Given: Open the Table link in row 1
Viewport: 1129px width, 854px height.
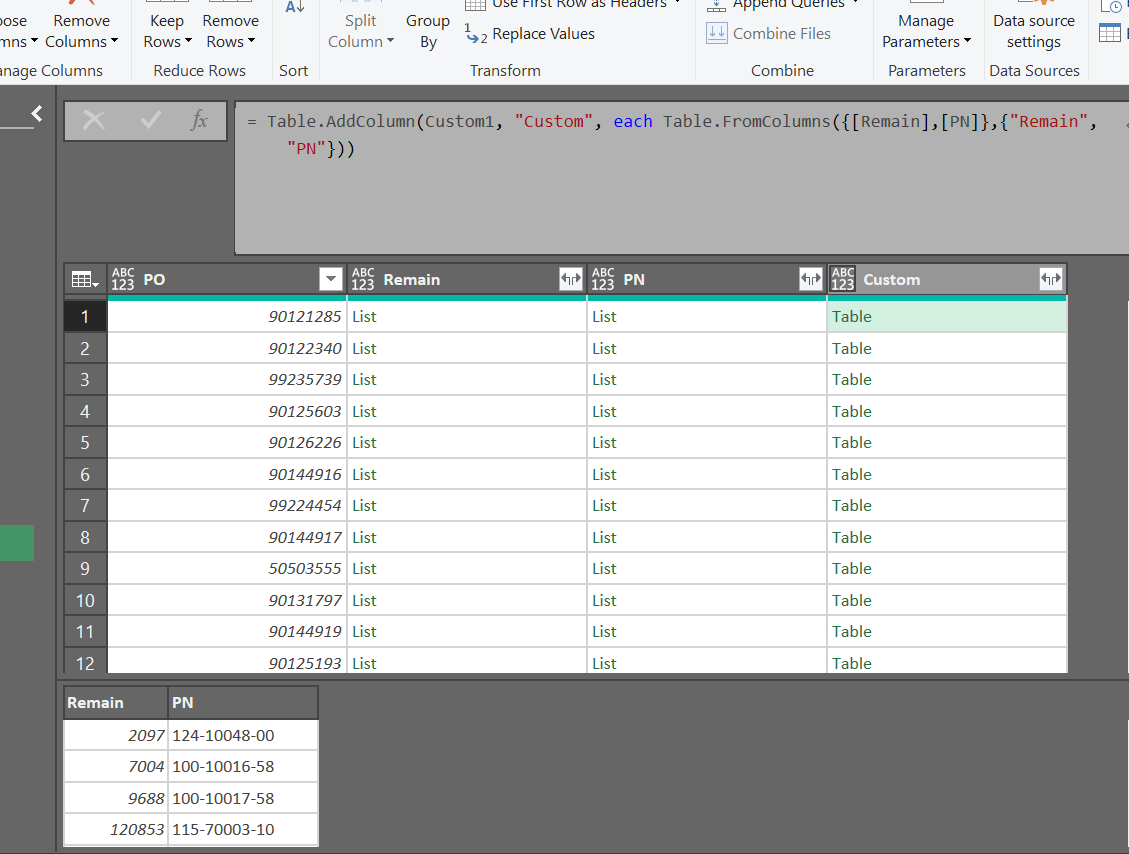Looking at the screenshot, I should tap(852, 316).
